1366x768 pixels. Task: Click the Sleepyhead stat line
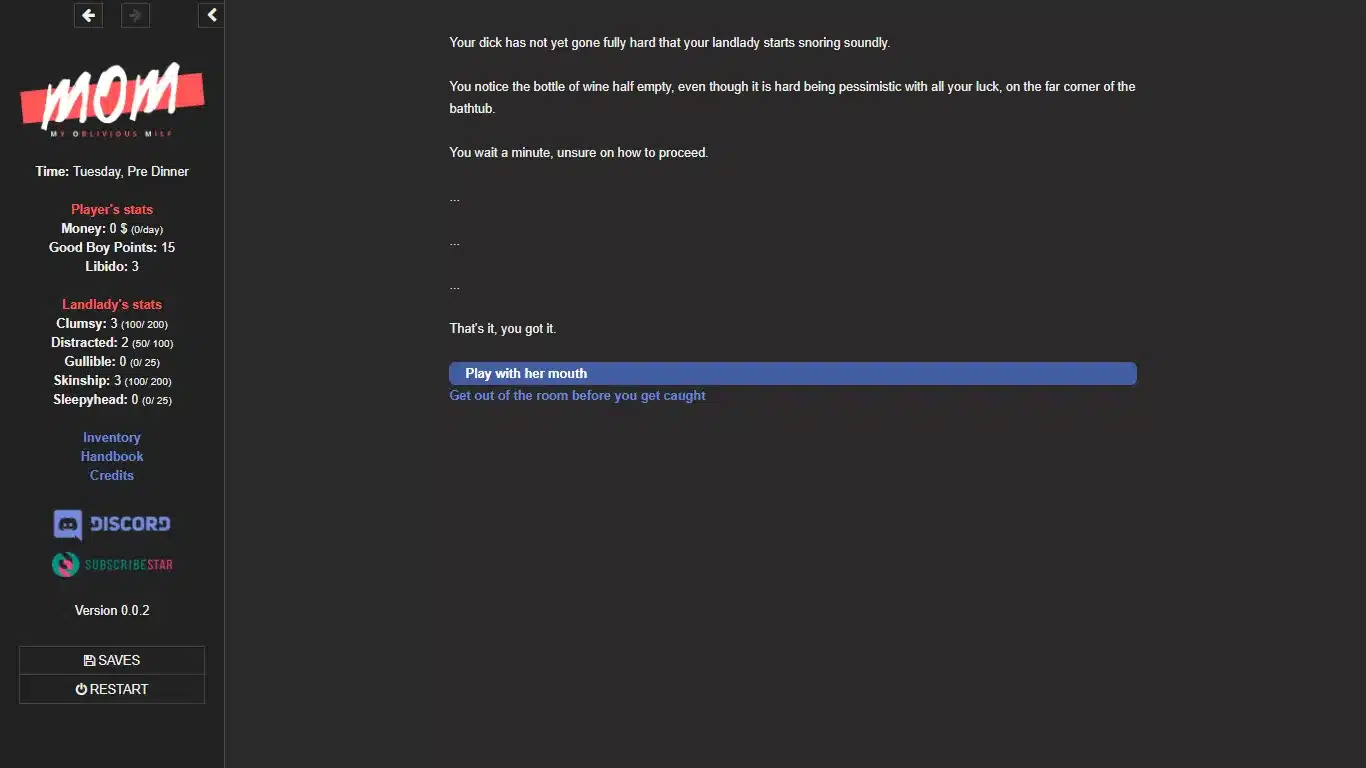(x=112, y=400)
